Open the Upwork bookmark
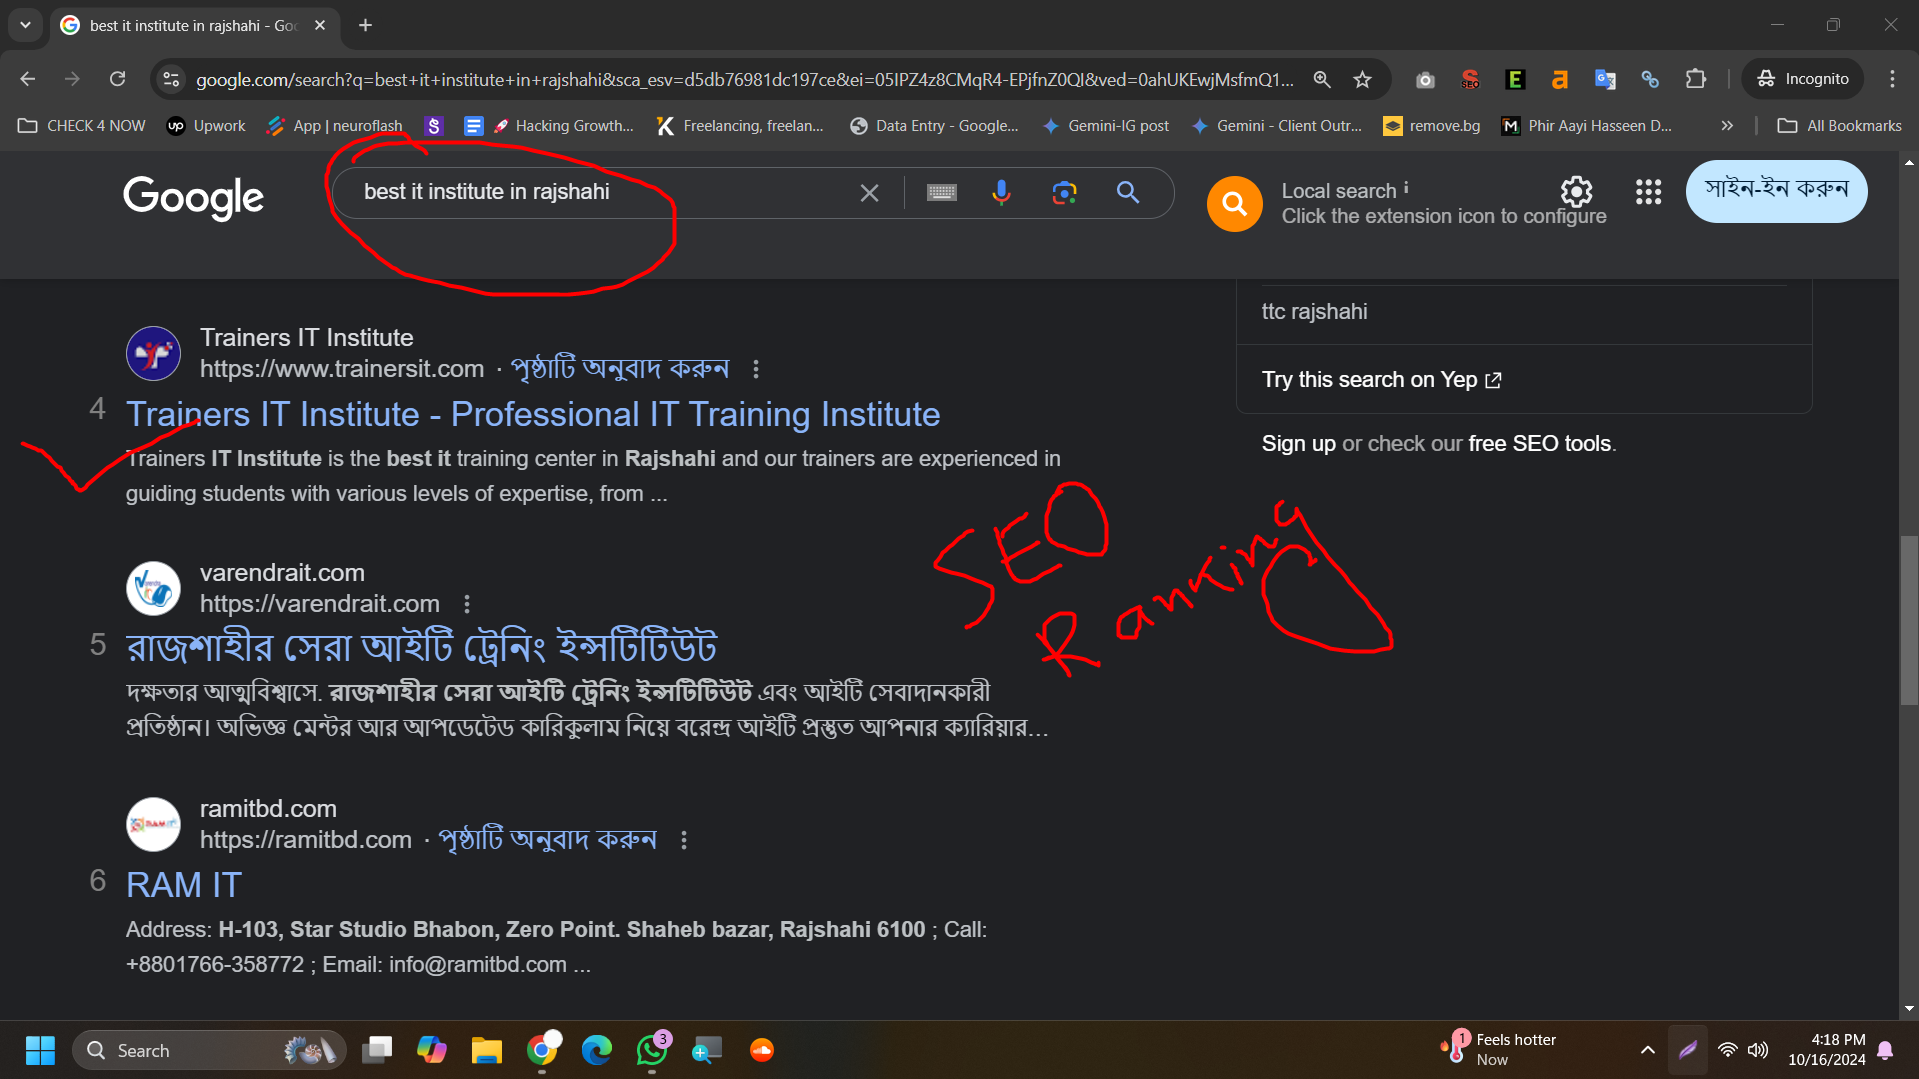 [206, 126]
